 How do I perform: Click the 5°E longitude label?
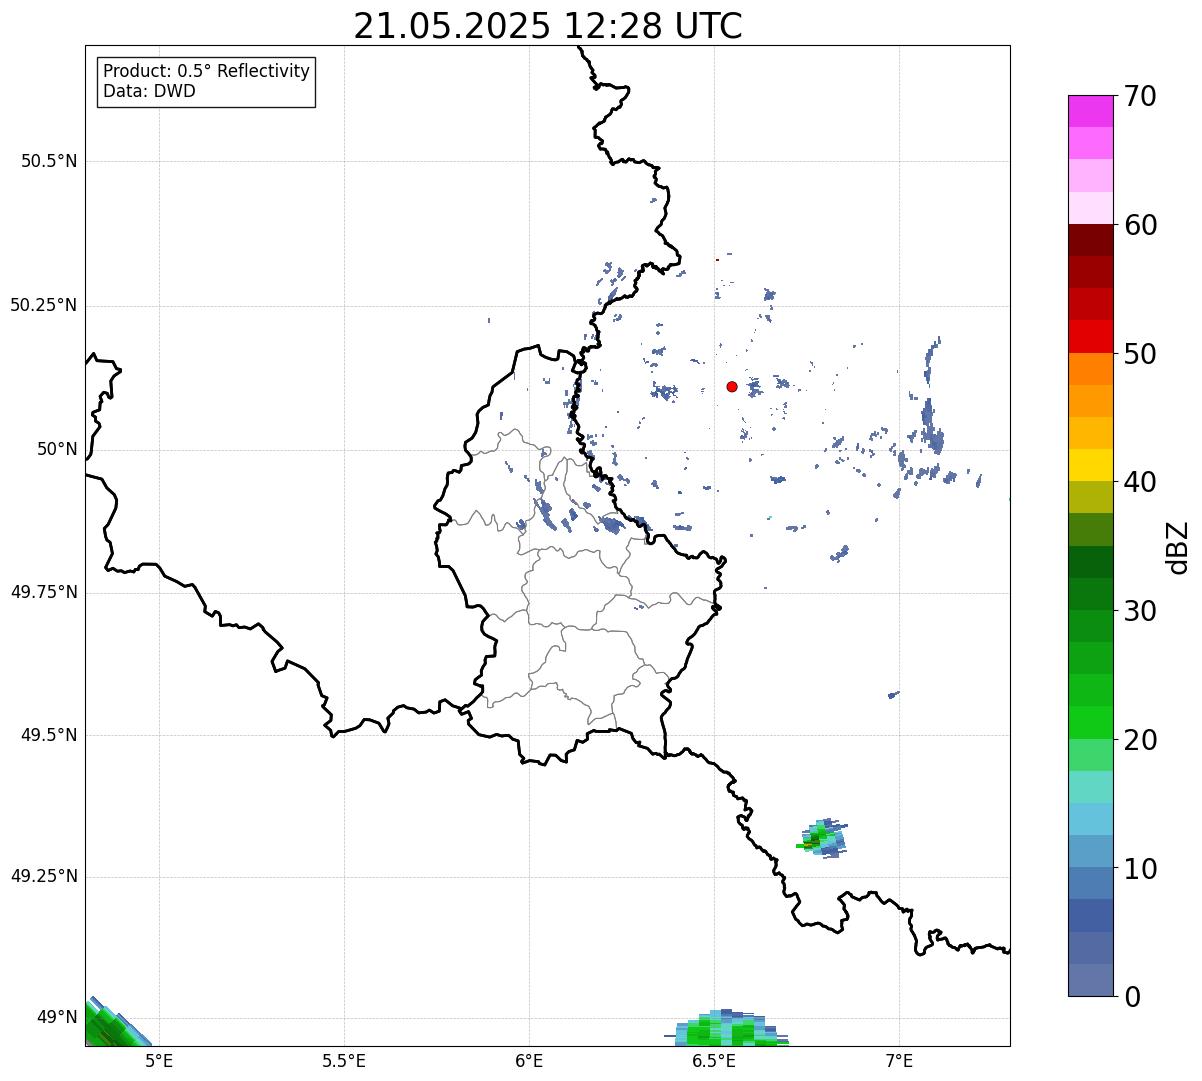point(159,1061)
